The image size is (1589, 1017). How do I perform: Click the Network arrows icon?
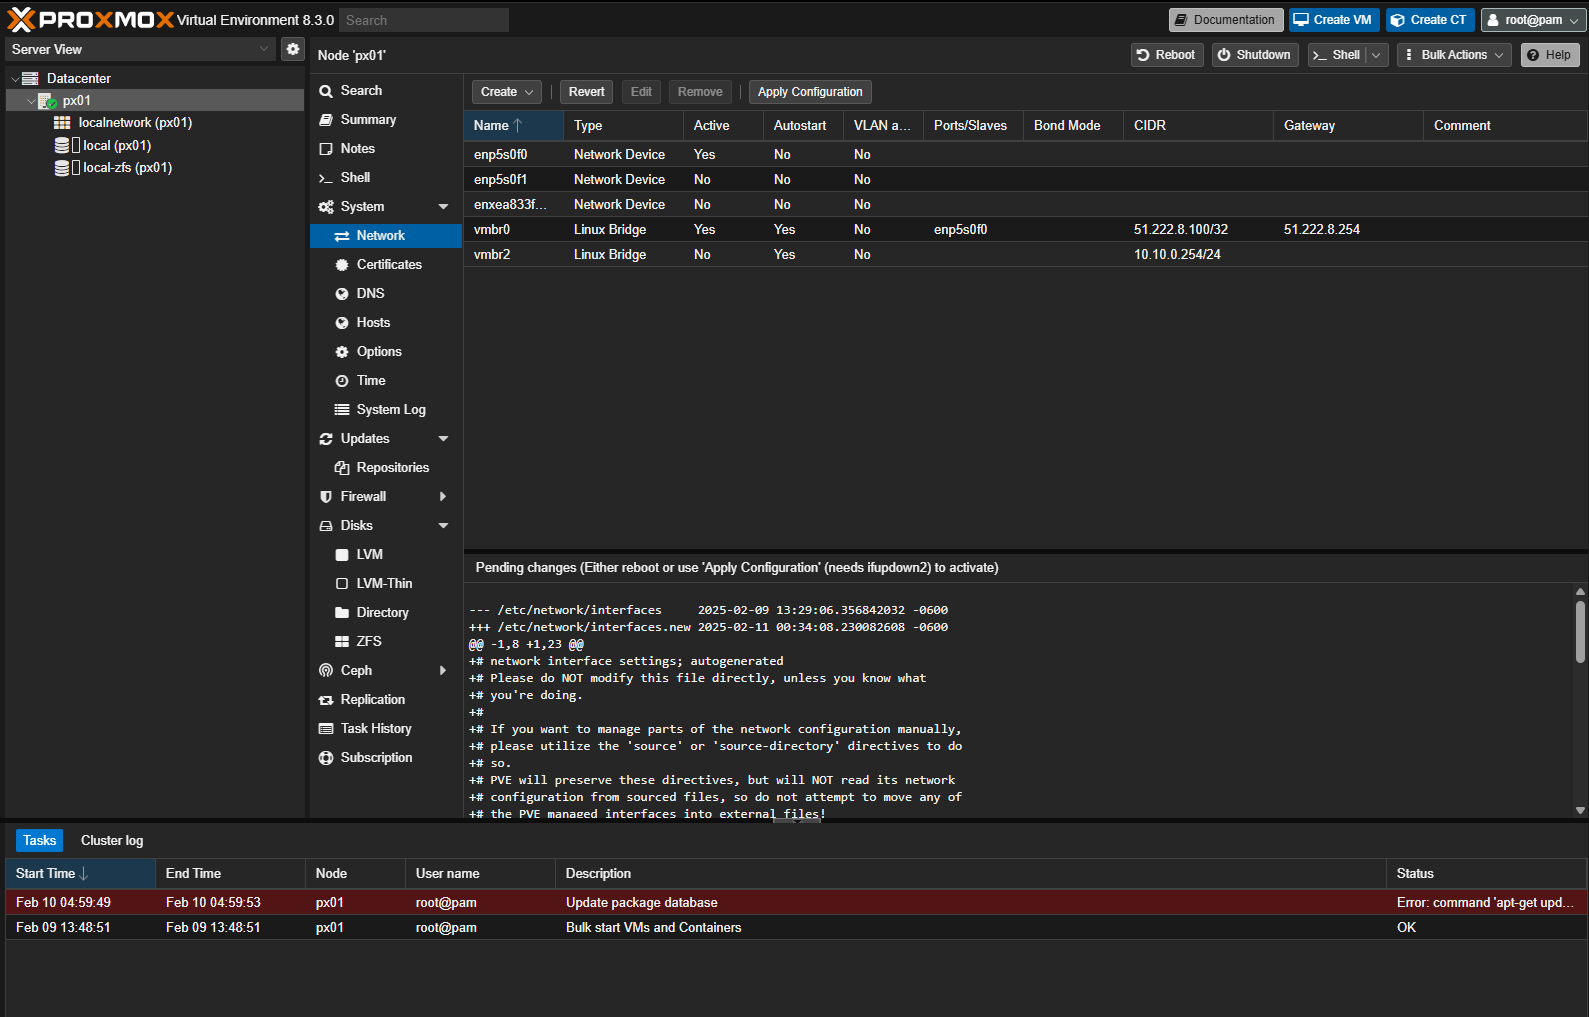tap(342, 235)
